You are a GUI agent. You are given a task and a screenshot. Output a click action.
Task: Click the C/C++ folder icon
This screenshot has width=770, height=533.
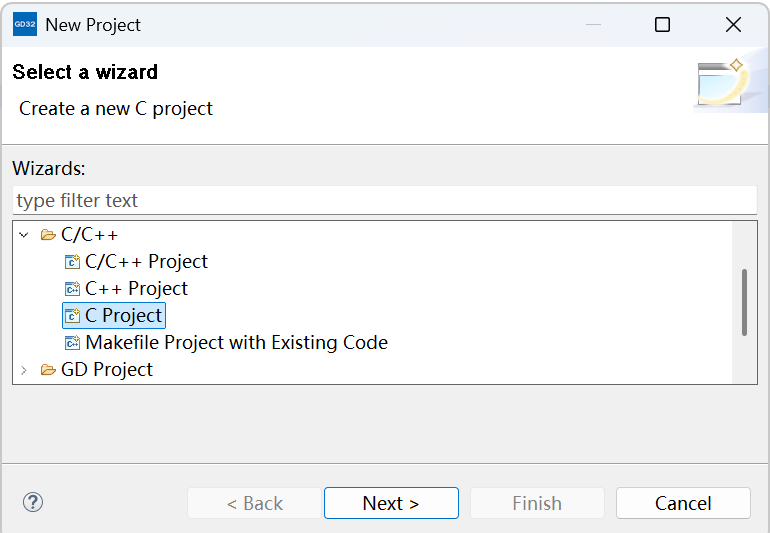tap(48, 235)
